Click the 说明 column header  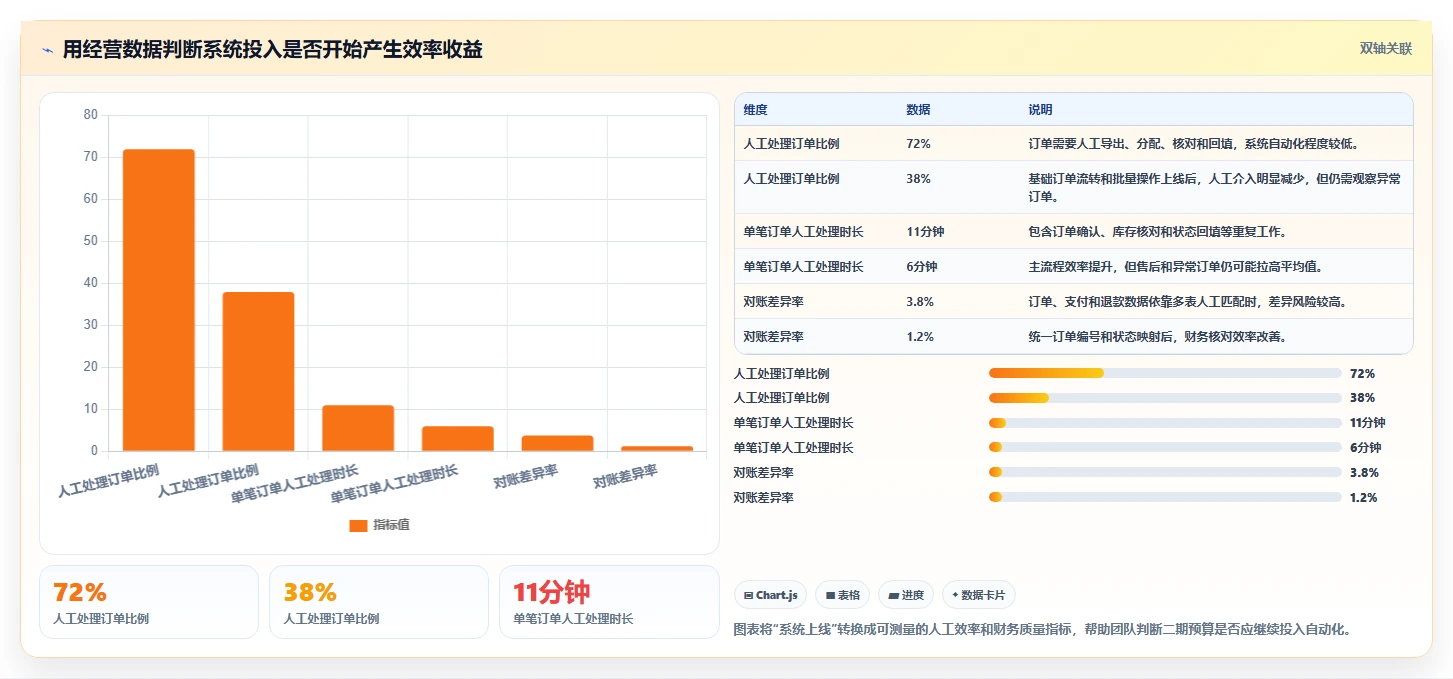tap(1040, 110)
